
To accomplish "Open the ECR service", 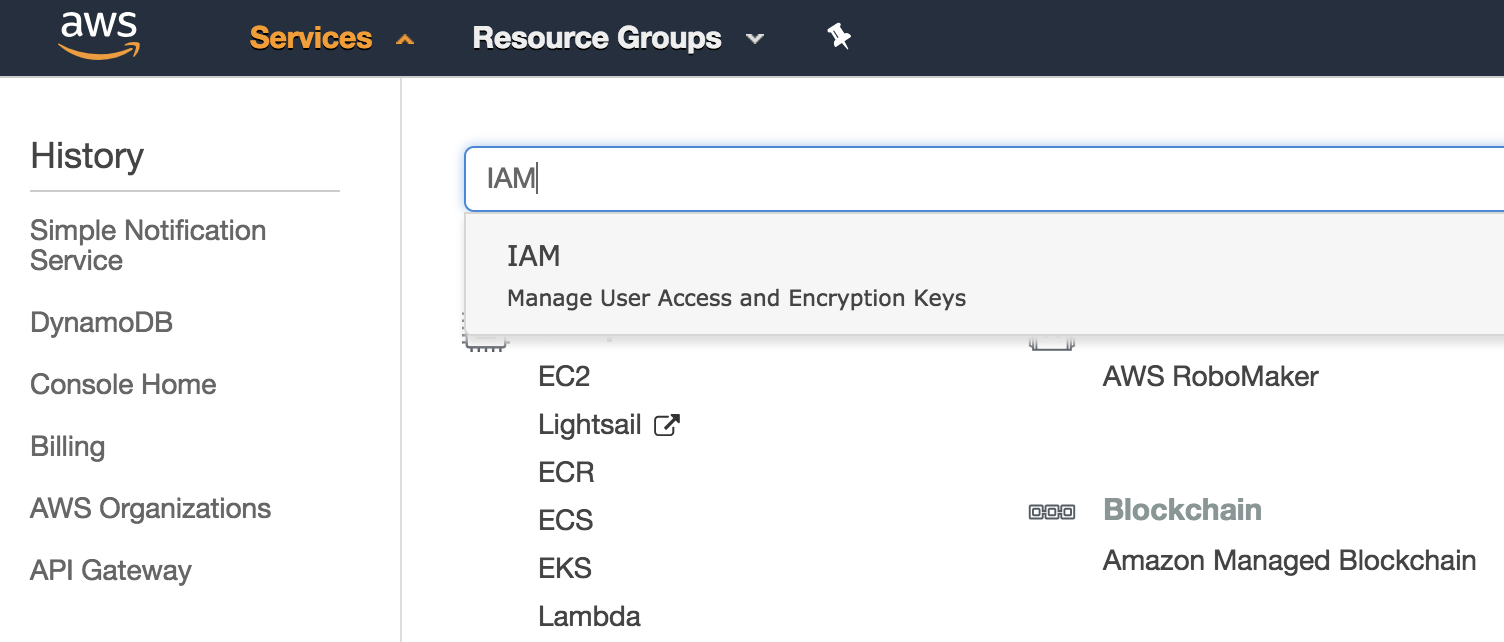I will (566, 472).
